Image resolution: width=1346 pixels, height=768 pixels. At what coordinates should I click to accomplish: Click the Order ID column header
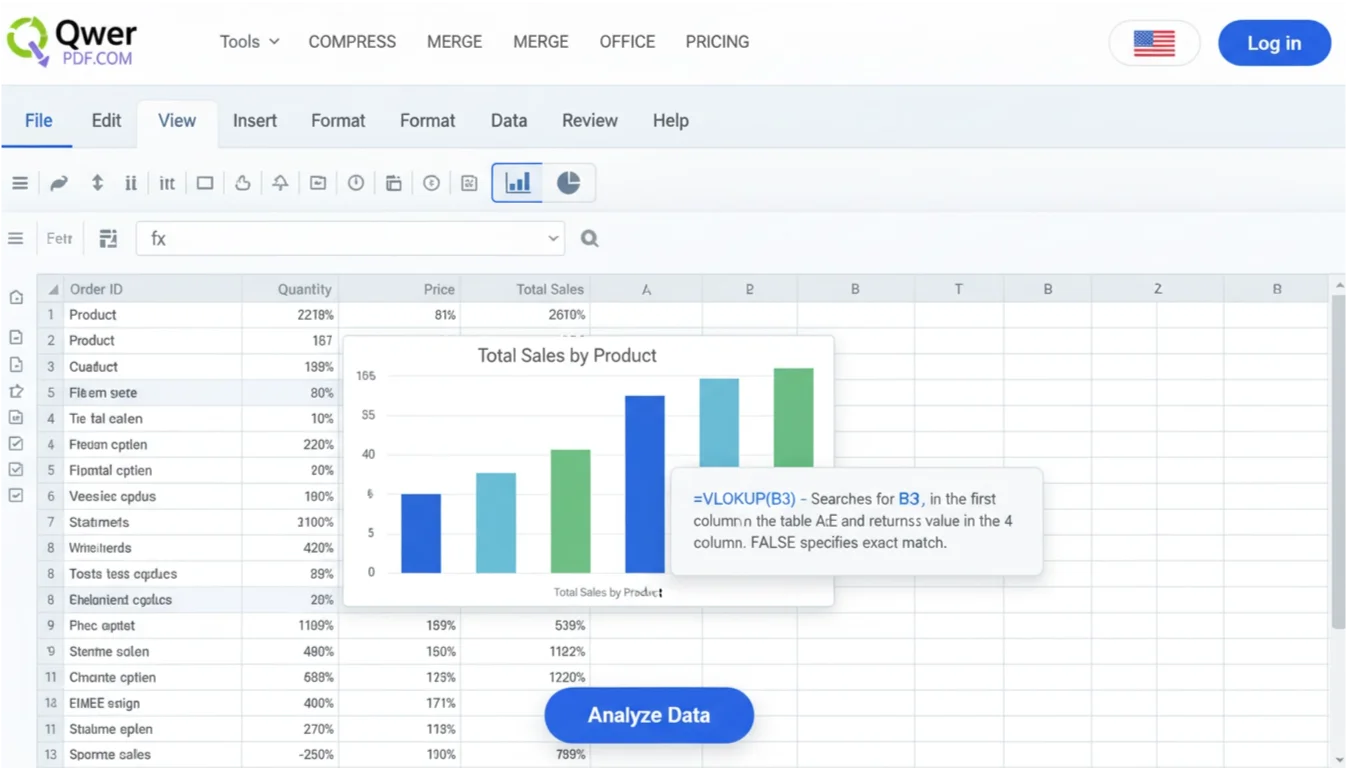coord(152,289)
